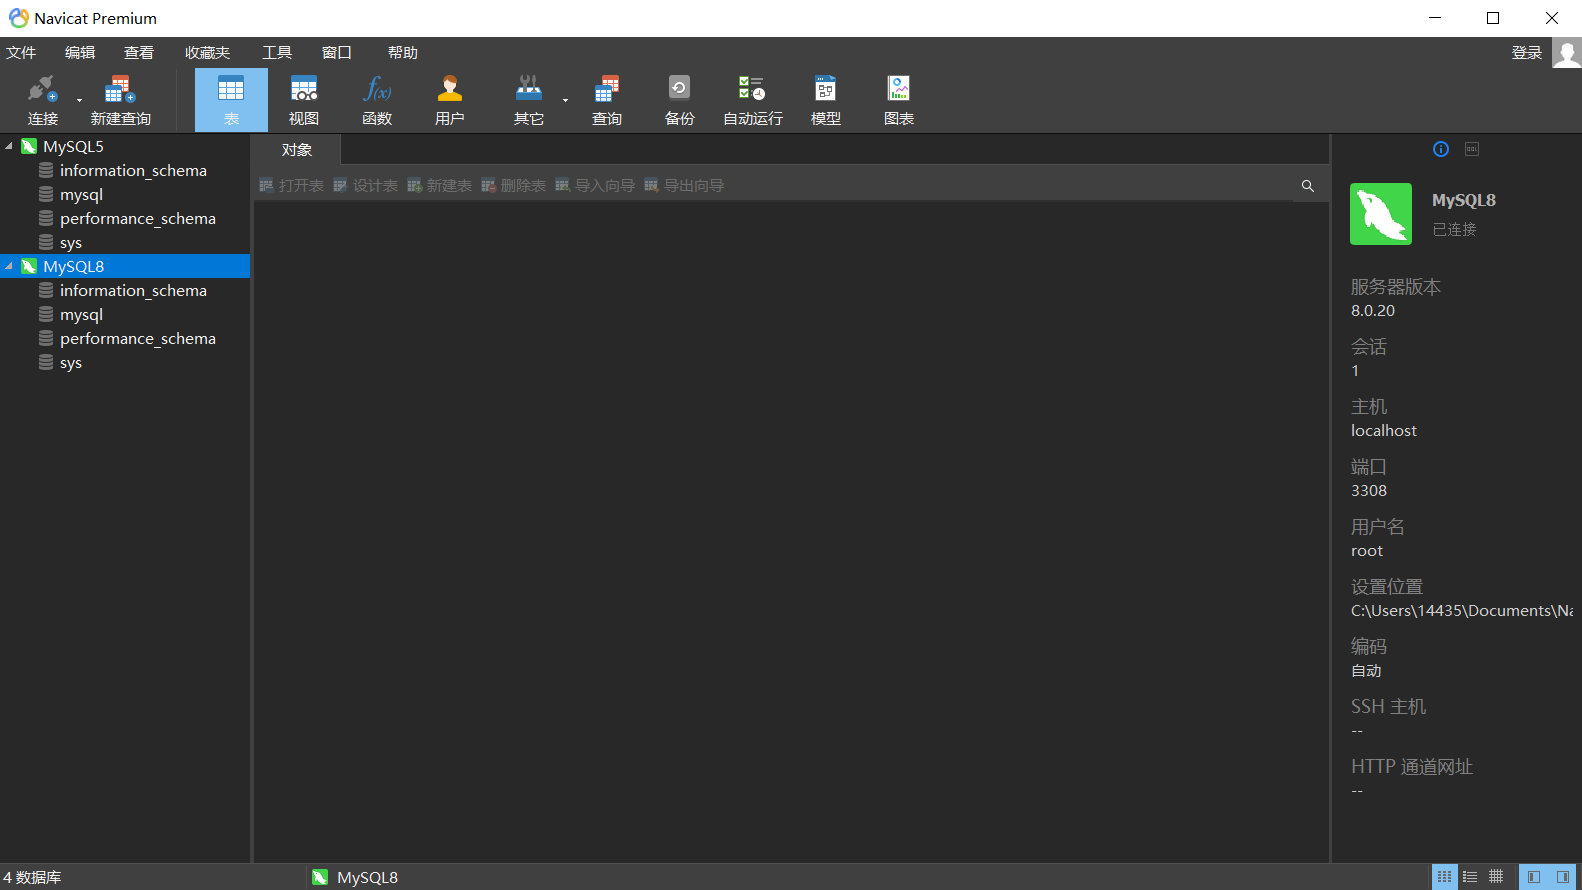
Task: Click Import Wizard (导入向导) button
Action: (x=595, y=185)
